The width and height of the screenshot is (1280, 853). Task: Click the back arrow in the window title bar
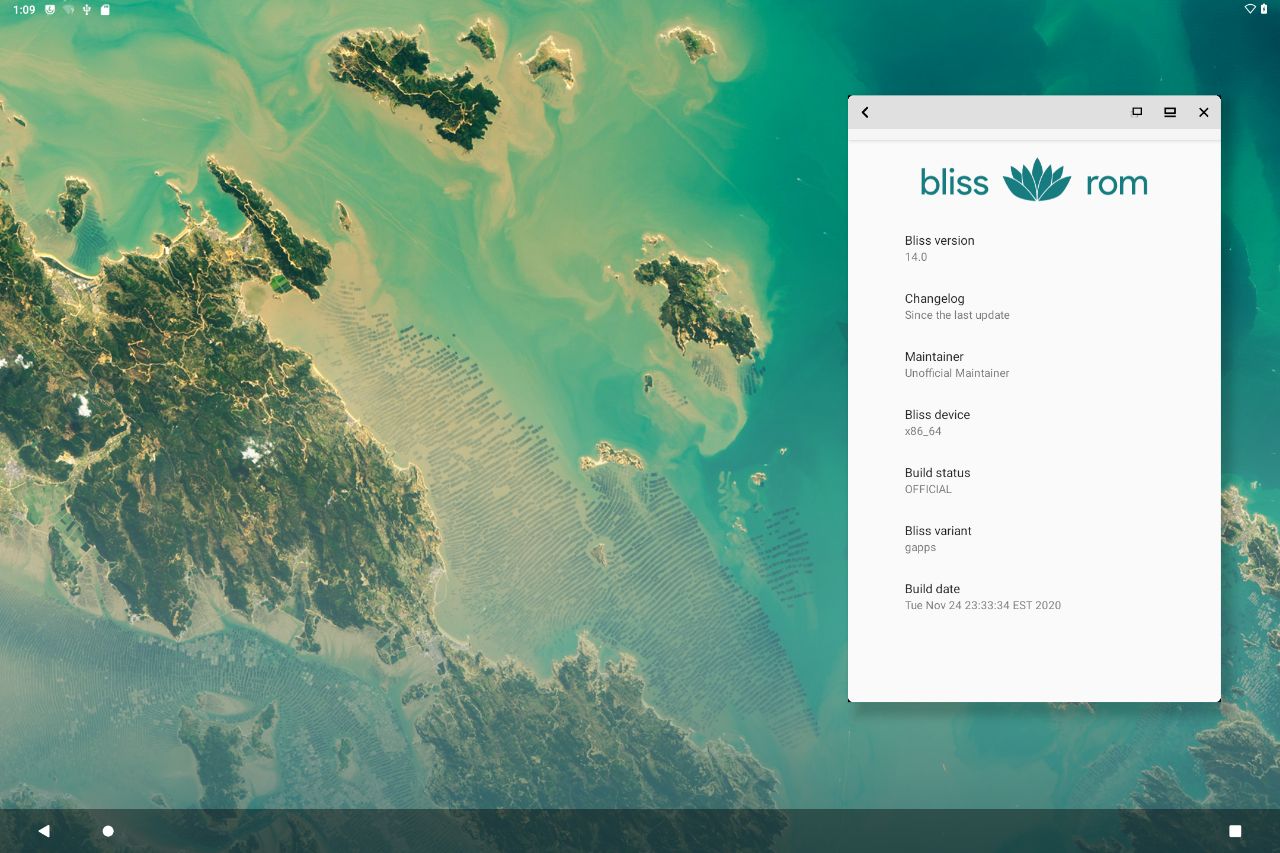click(865, 112)
